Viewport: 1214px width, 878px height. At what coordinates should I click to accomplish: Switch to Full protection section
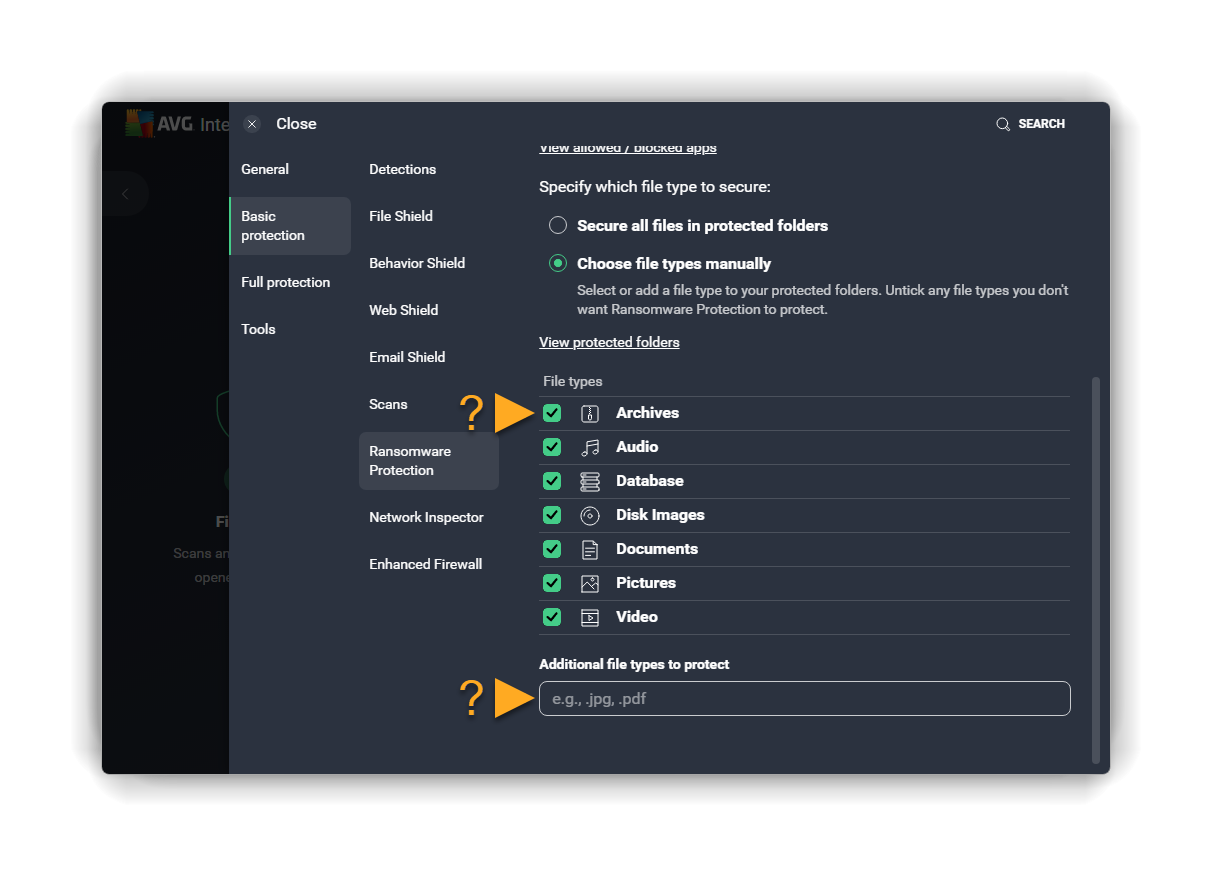(285, 282)
